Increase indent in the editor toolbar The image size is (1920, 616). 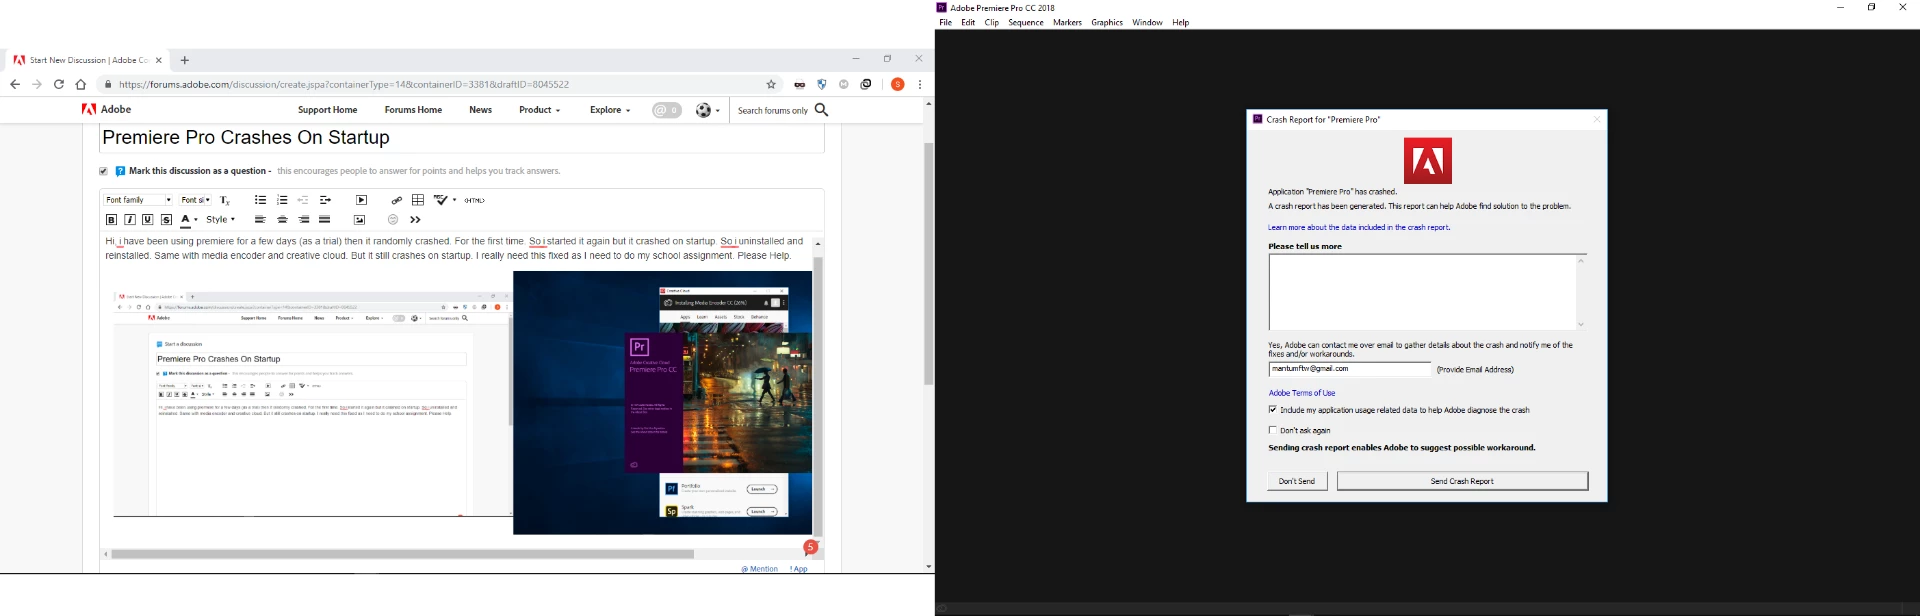click(325, 200)
